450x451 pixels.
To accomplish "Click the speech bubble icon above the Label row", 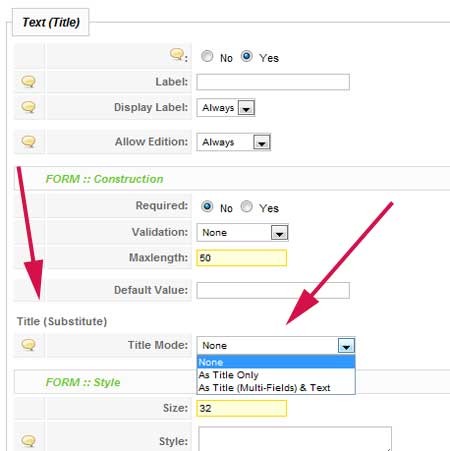I will coord(177,54).
